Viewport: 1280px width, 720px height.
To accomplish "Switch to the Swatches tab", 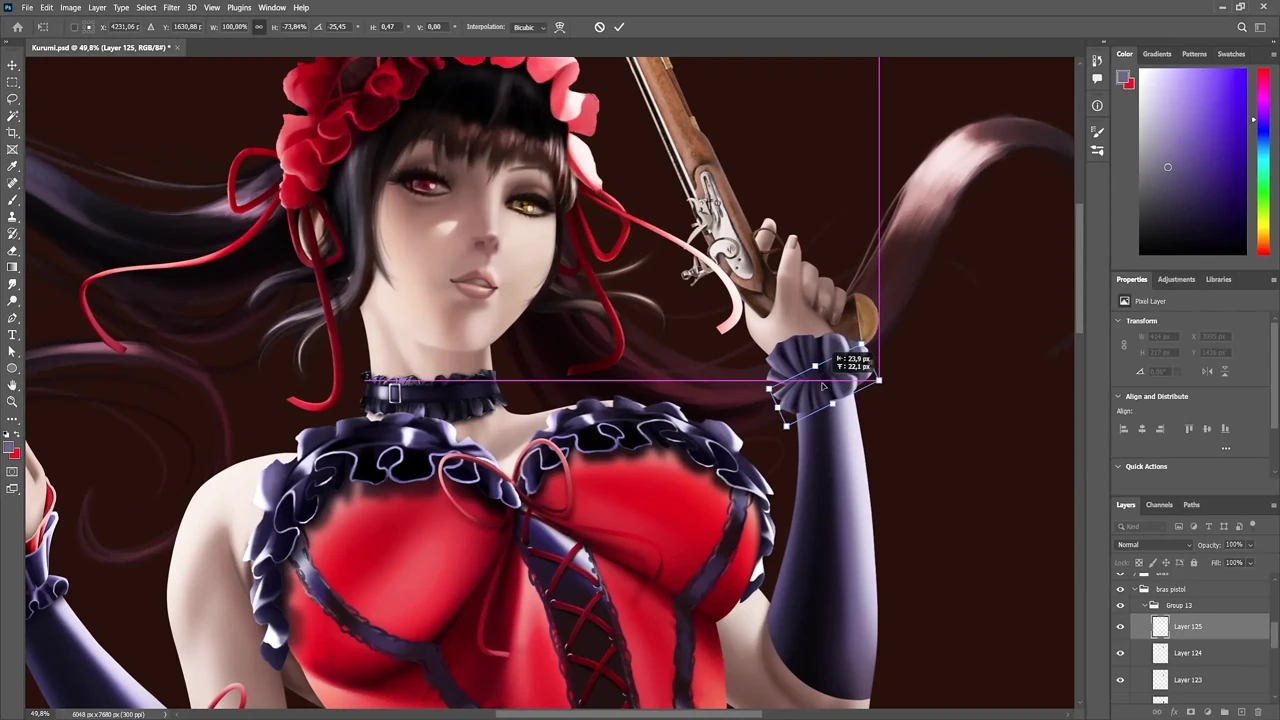I will [1231, 54].
